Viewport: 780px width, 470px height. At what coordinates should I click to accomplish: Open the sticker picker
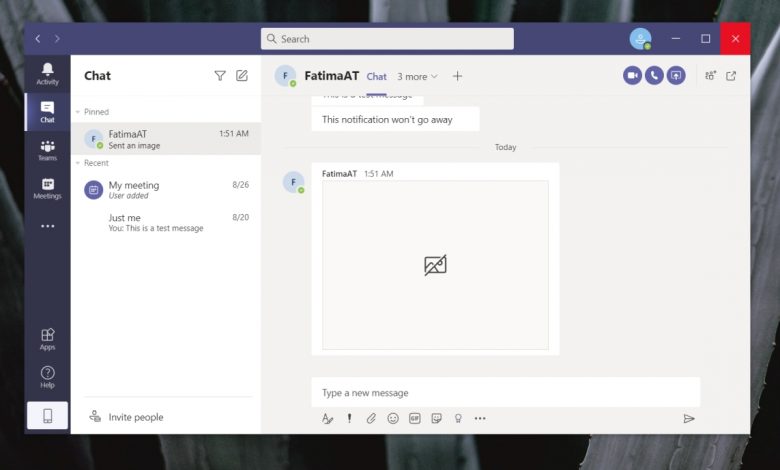click(x=436, y=418)
